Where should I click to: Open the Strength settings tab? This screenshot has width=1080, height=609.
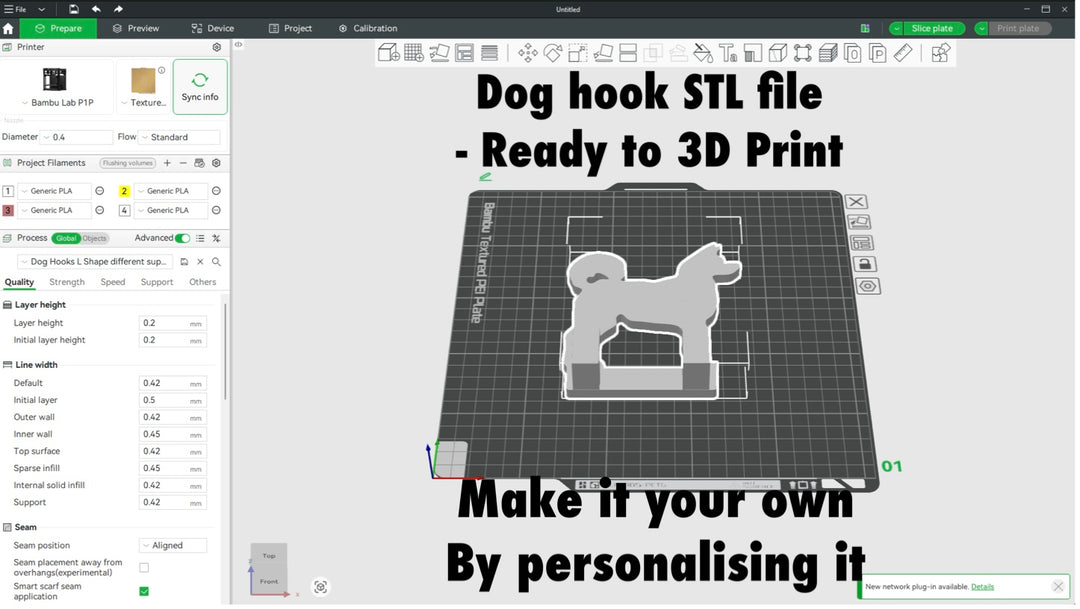click(67, 282)
